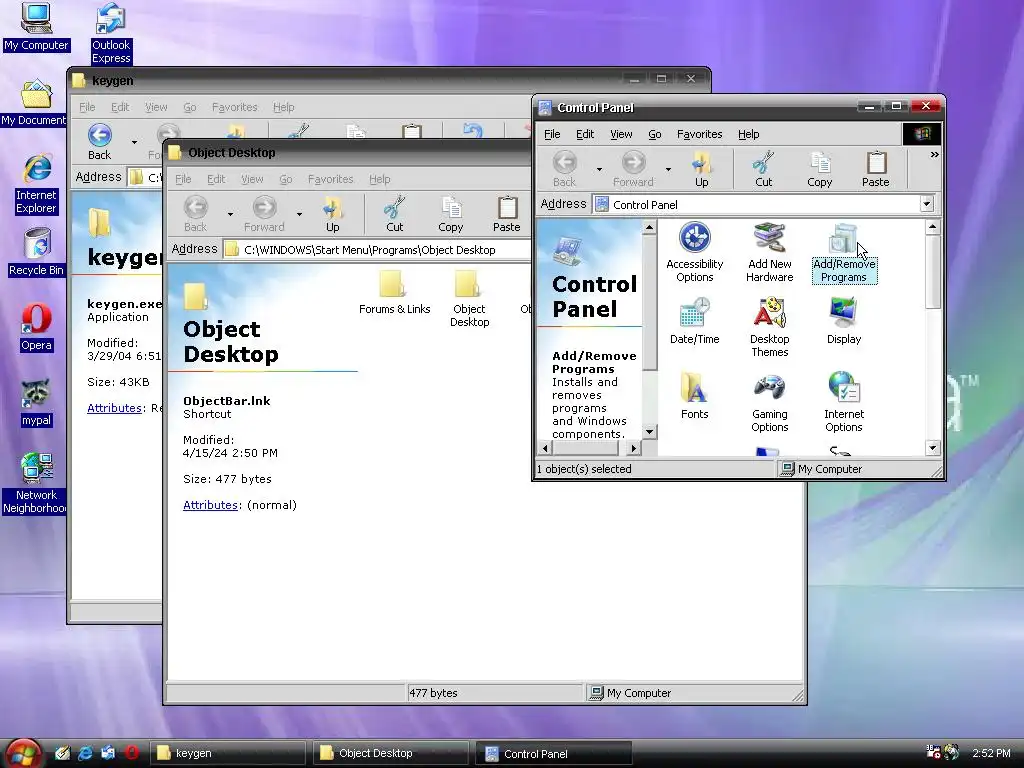The width and height of the screenshot is (1024, 768).
Task: Switch to keygen taskbar button
Action: 228,753
